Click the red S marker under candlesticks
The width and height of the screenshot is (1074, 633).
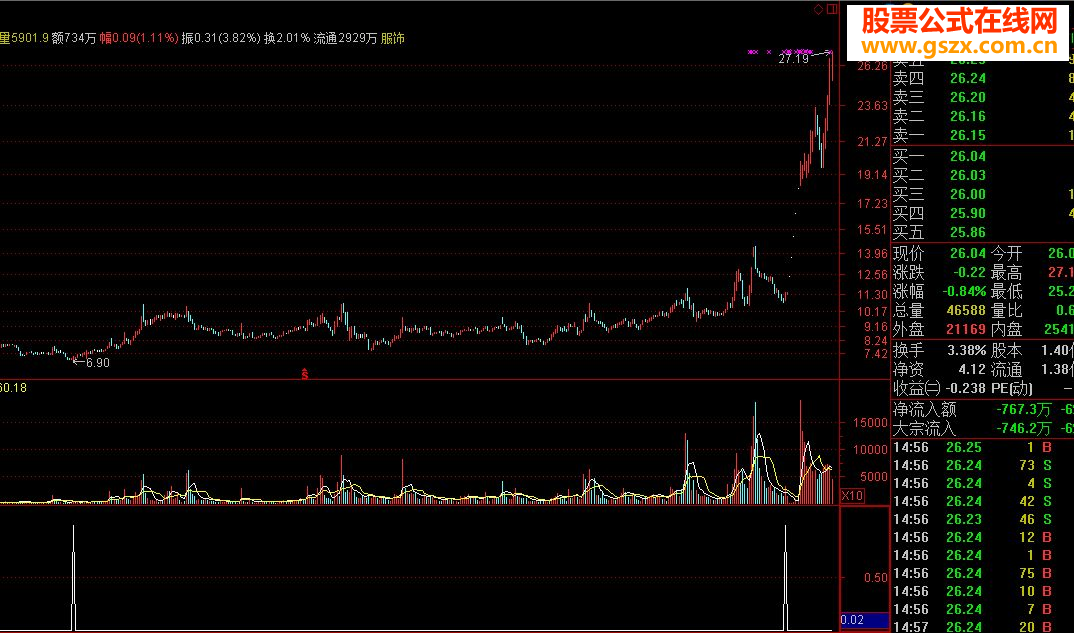tap(305, 375)
